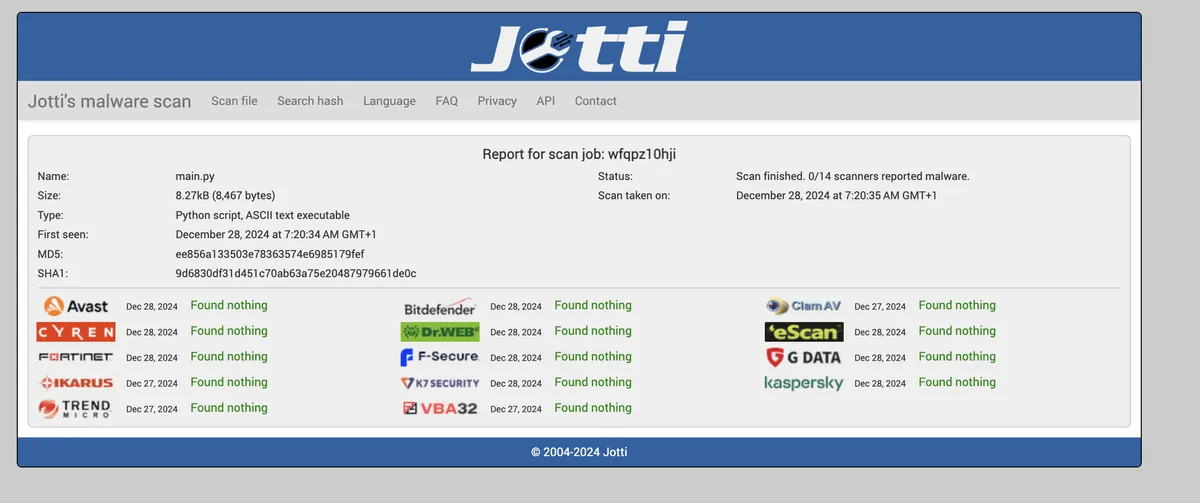
Task: Click the file name main.py
Action: click(195, 176)
